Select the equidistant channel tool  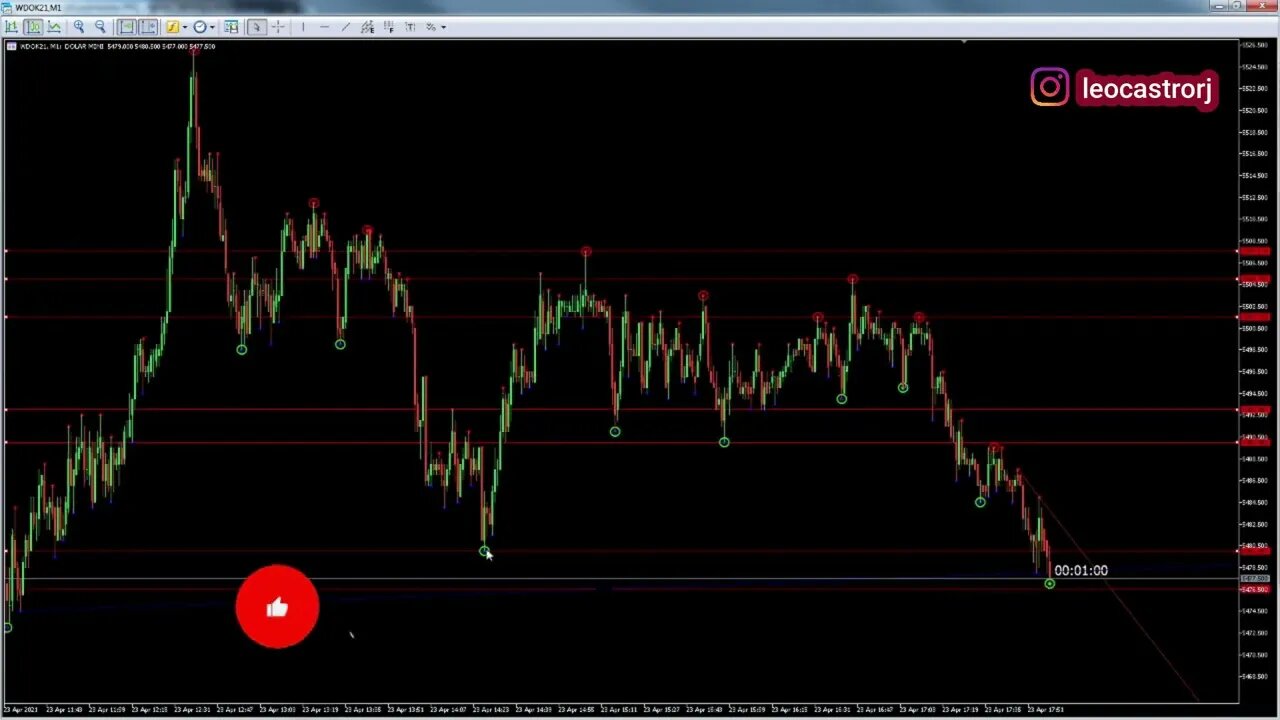point(367,27)
